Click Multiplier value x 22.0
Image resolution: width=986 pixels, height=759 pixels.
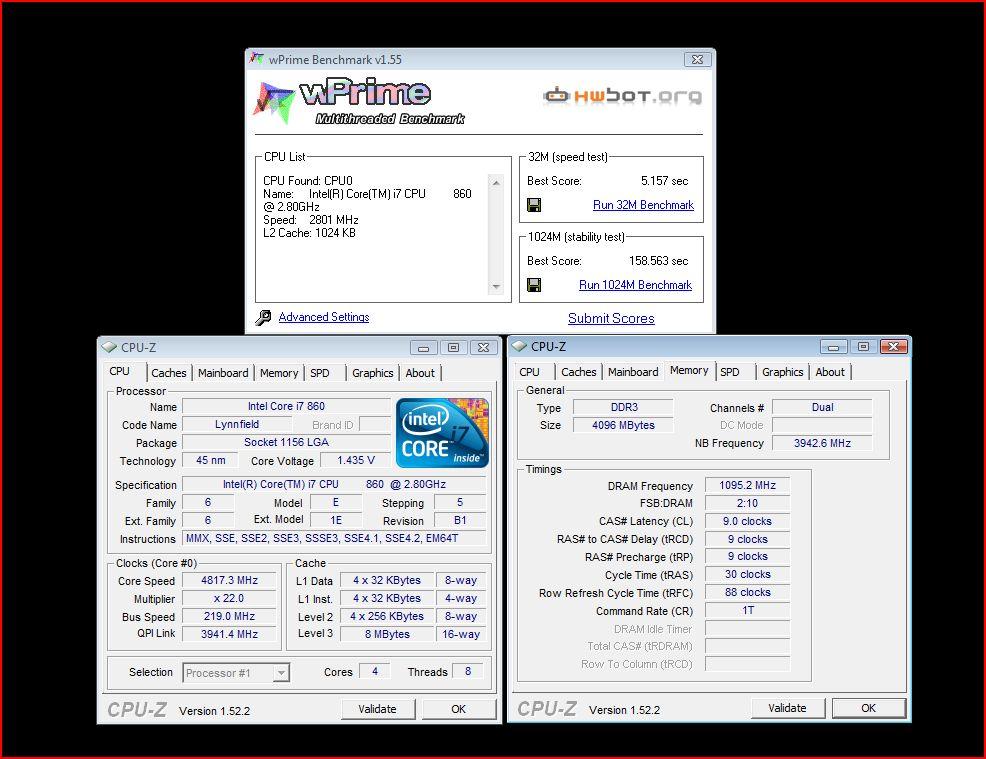[230, 599]
